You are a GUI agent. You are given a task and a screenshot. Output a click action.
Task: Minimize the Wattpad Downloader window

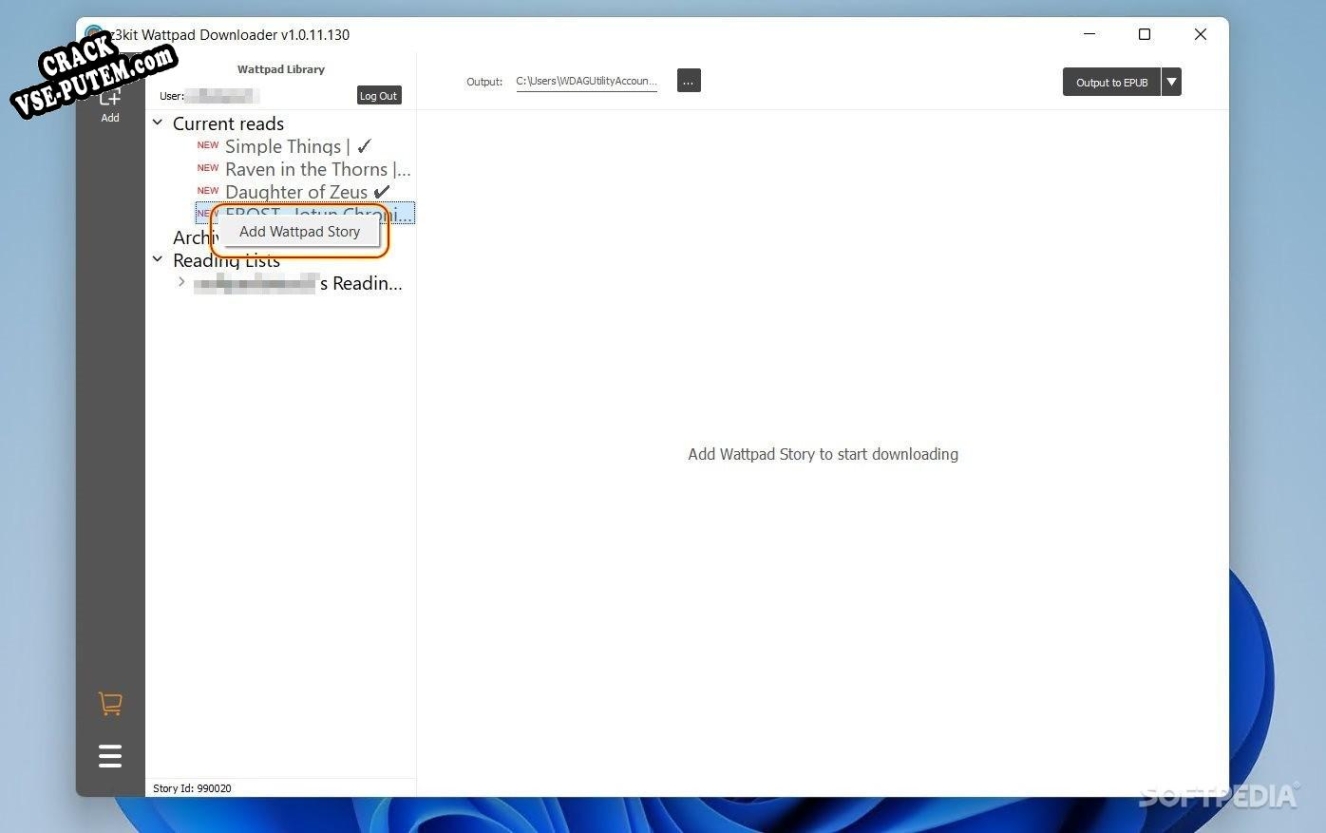tap(1090, 34)
